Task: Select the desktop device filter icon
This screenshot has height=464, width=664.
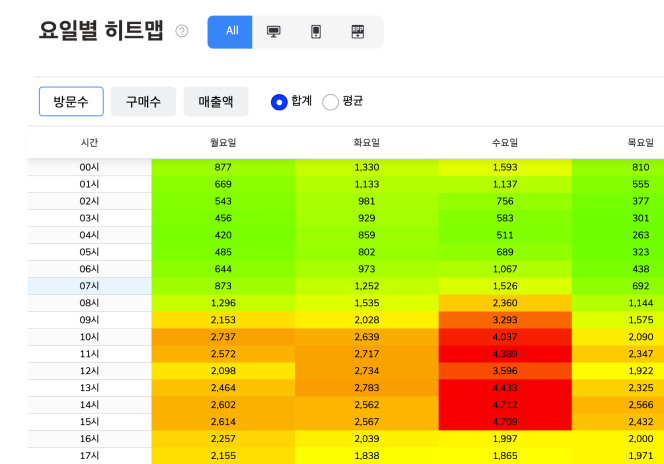Action: tap(274, 31)
